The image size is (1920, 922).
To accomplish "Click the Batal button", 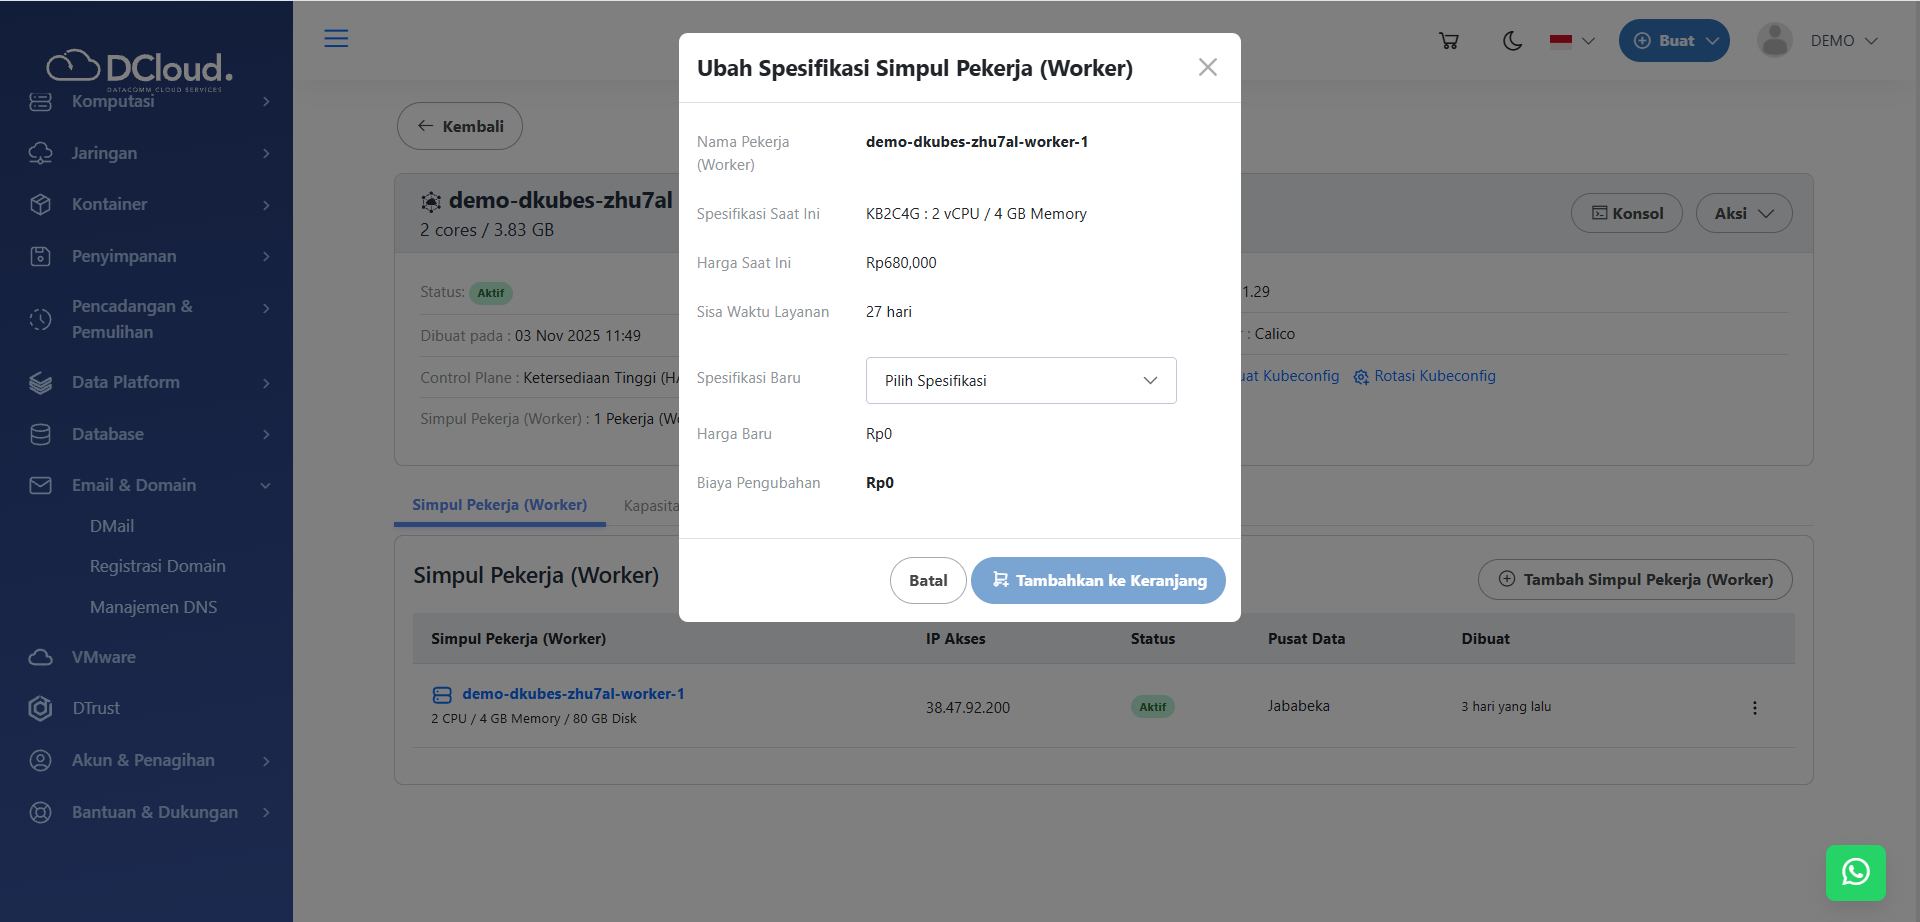I will point(927,581).
